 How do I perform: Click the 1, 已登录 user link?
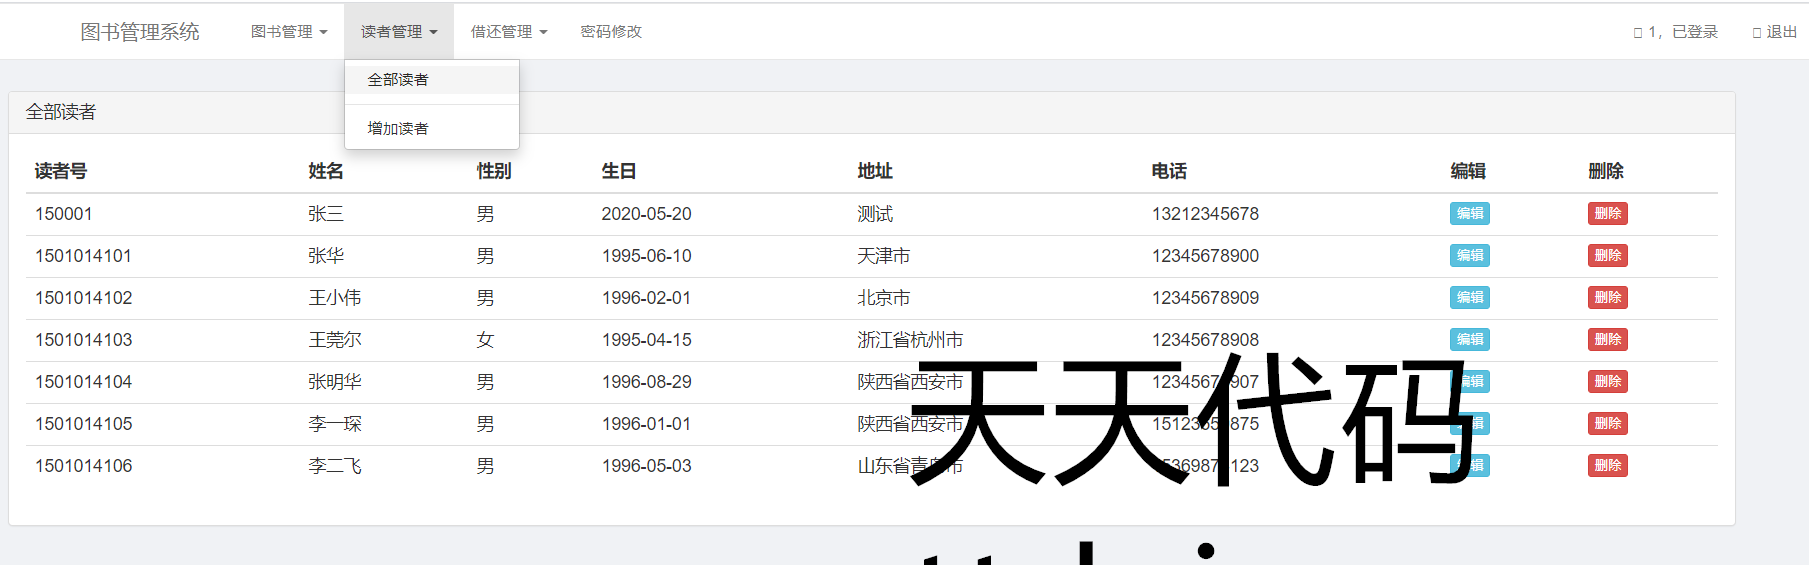click(1676, 32)
